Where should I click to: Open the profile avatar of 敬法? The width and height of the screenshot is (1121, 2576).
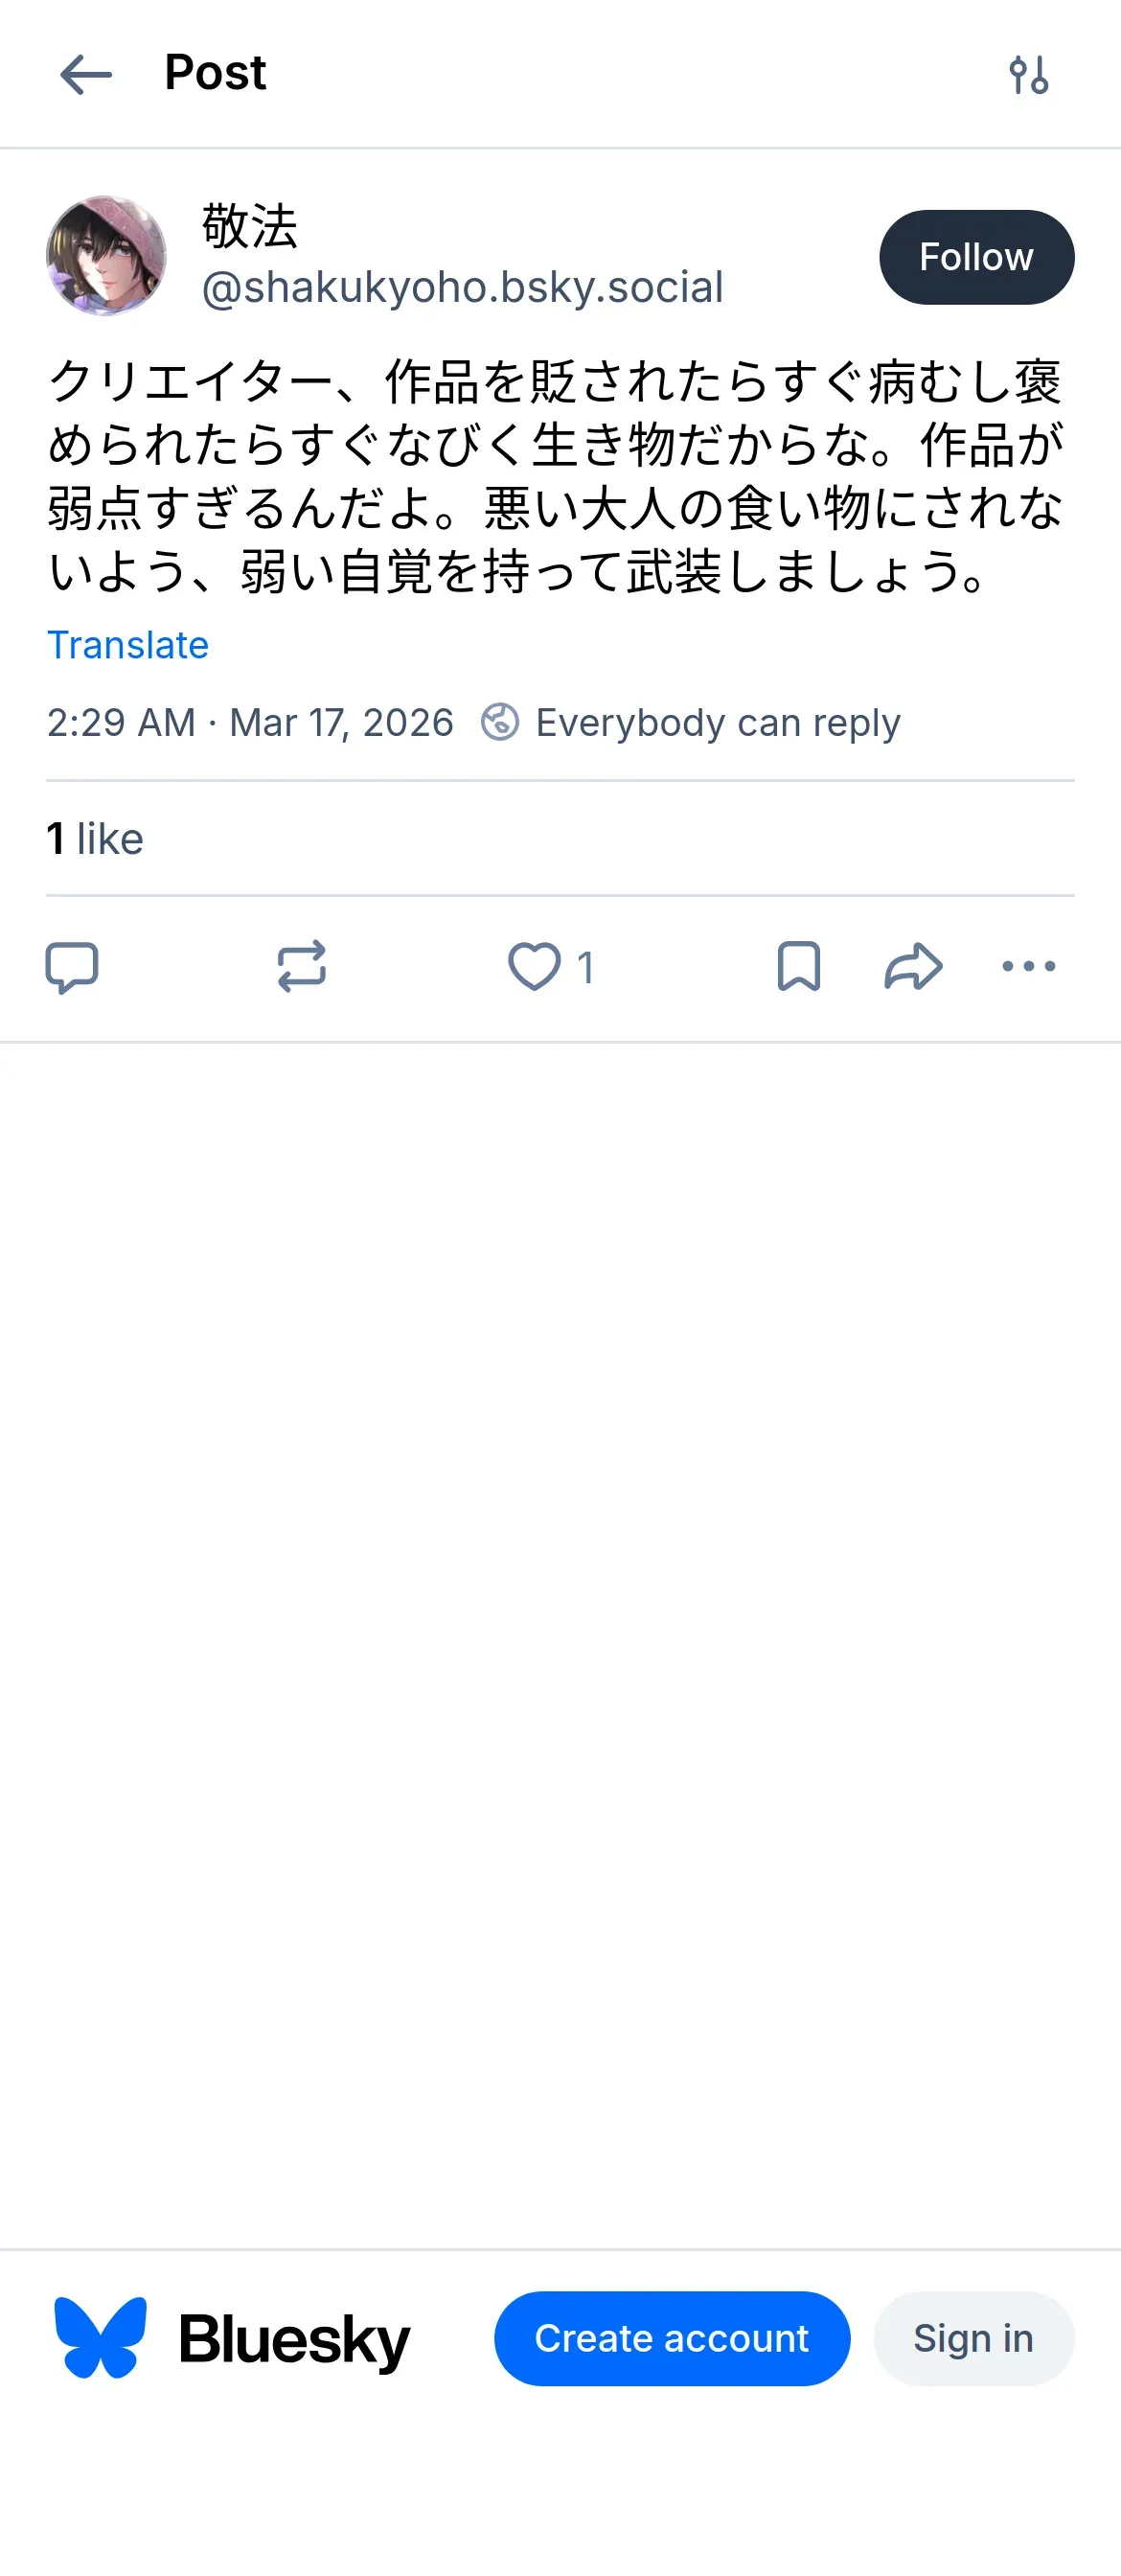coord(106,256)
